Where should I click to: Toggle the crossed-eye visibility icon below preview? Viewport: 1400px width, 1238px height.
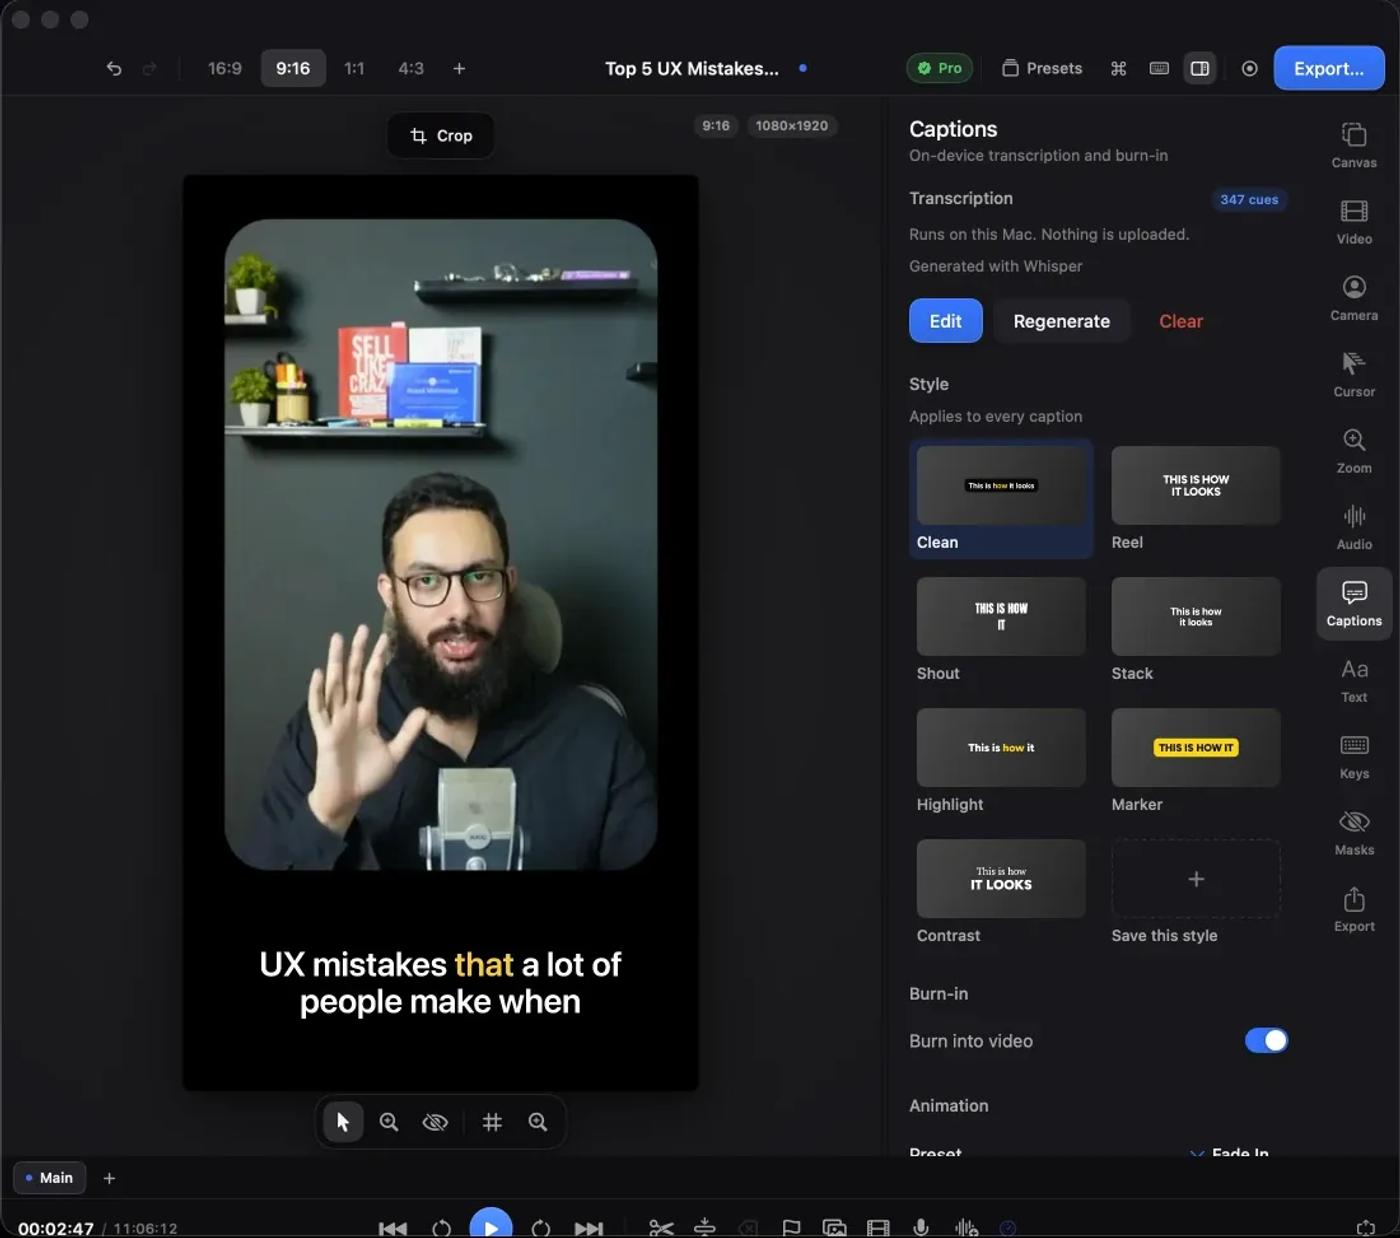[435, 1122]
